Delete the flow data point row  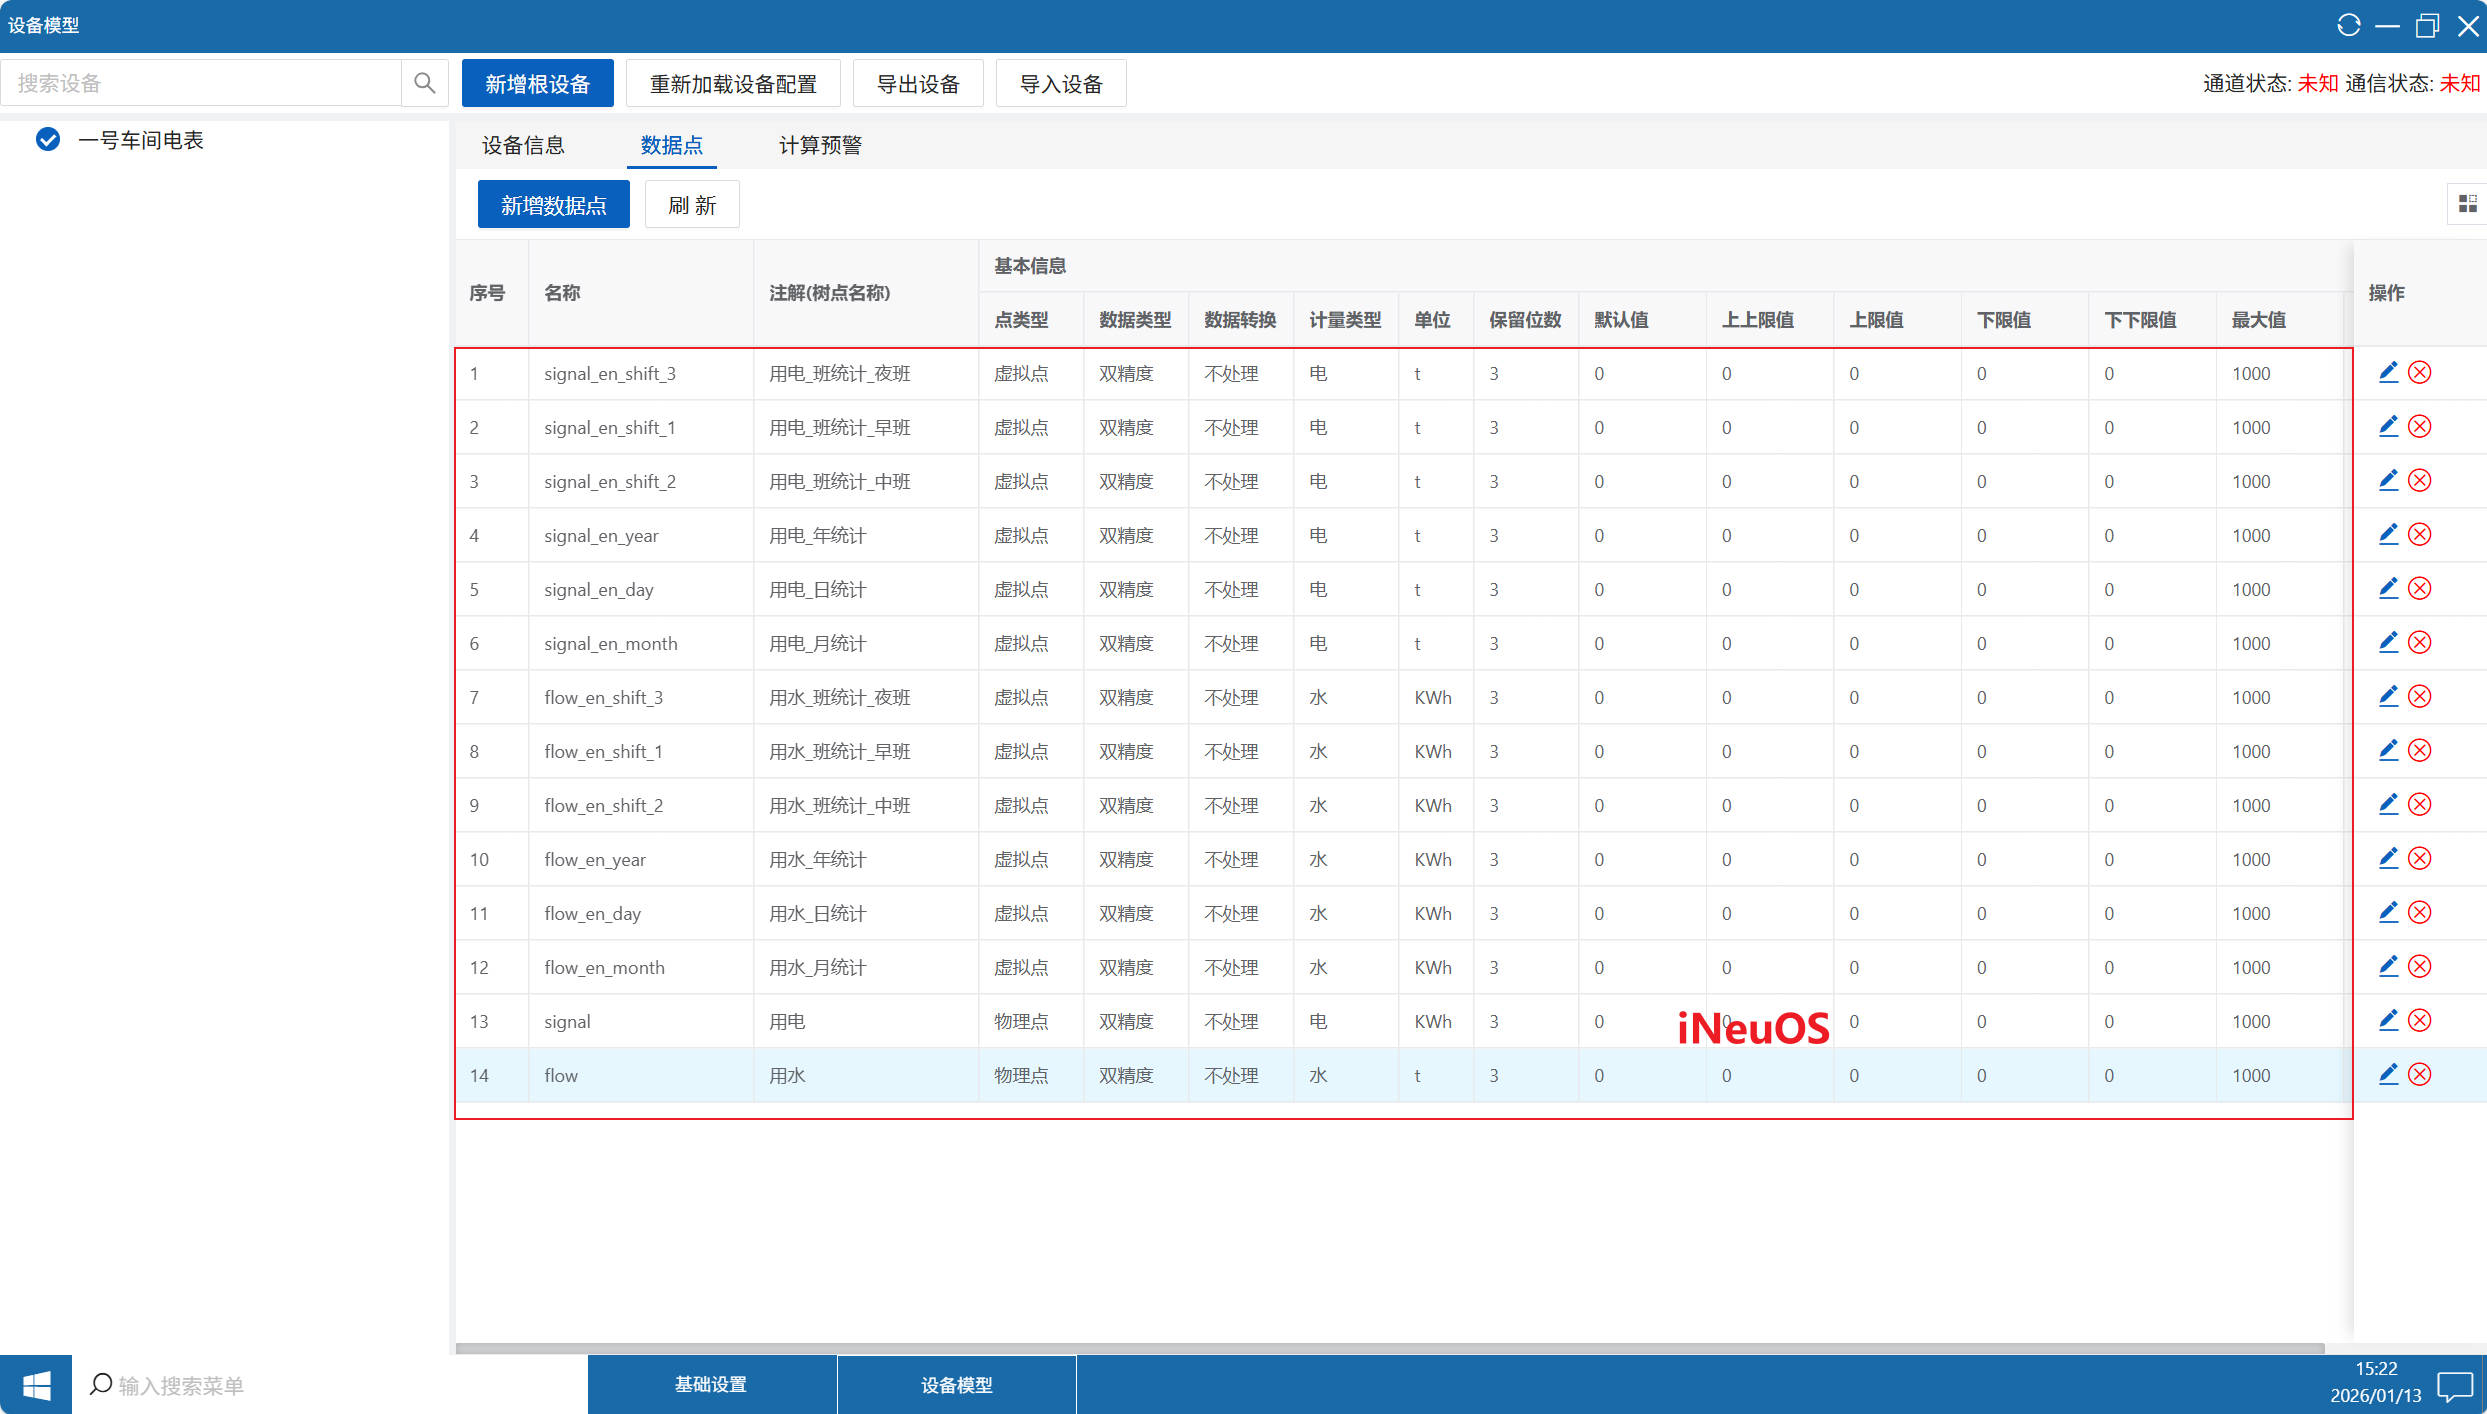[x=2419, y=1075]
